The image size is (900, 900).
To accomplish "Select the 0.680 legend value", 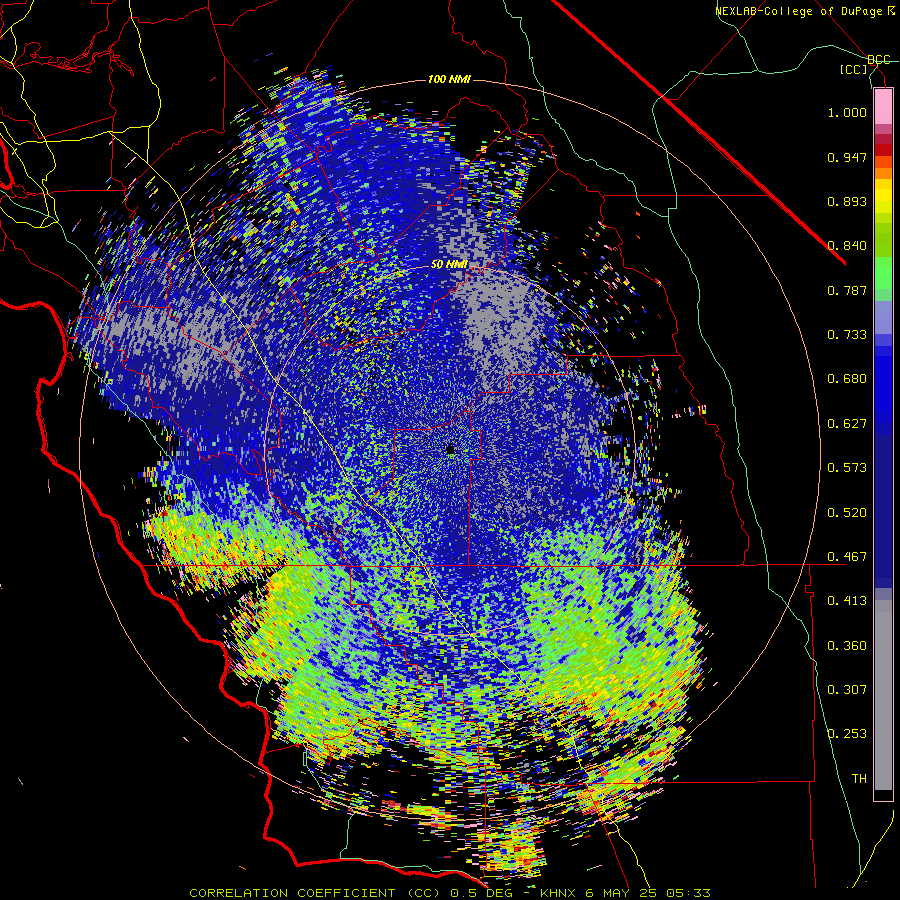I will pyautogui.click(x=847, y=379).
